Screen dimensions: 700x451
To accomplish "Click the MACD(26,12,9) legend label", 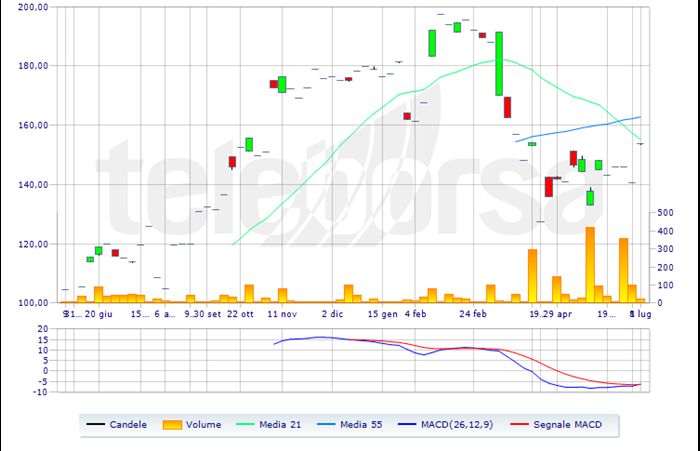I will coord(457,425).
